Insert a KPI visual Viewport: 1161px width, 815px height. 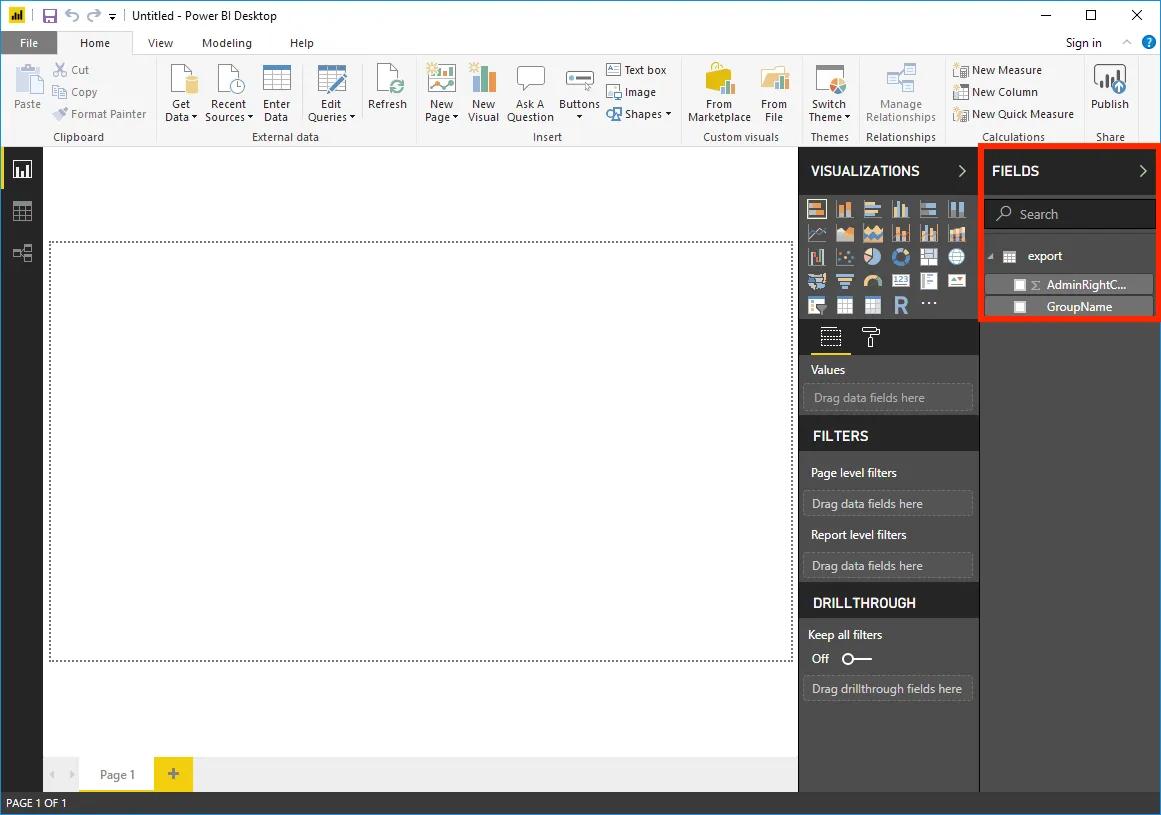957,281
